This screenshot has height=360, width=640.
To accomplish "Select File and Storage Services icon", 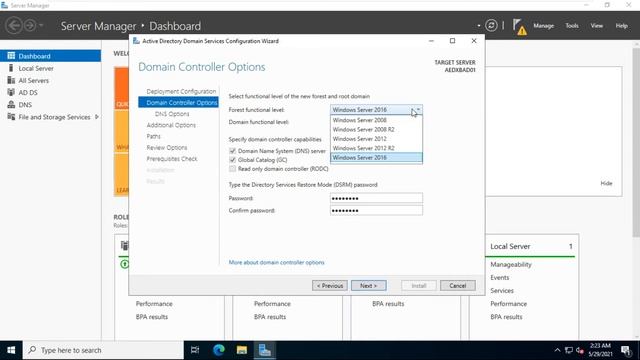I will pos(11,117).
